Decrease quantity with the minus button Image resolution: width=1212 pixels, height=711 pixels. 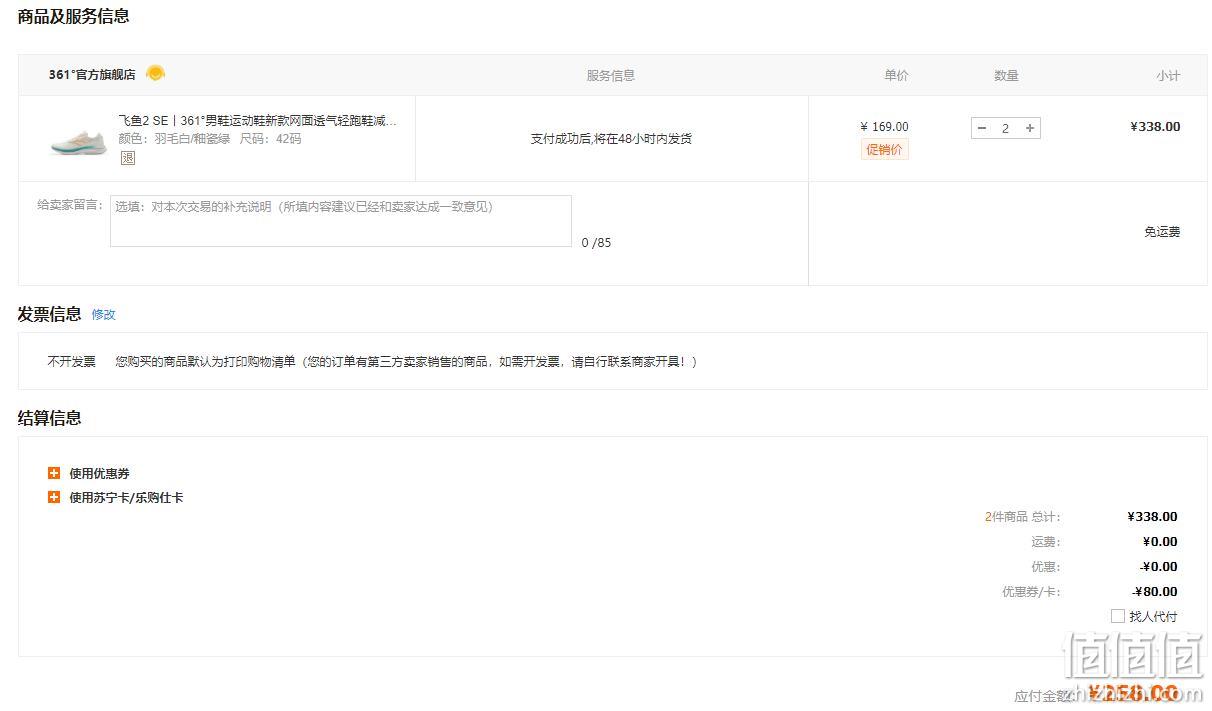pyautogui.click(x=982, y=128)
